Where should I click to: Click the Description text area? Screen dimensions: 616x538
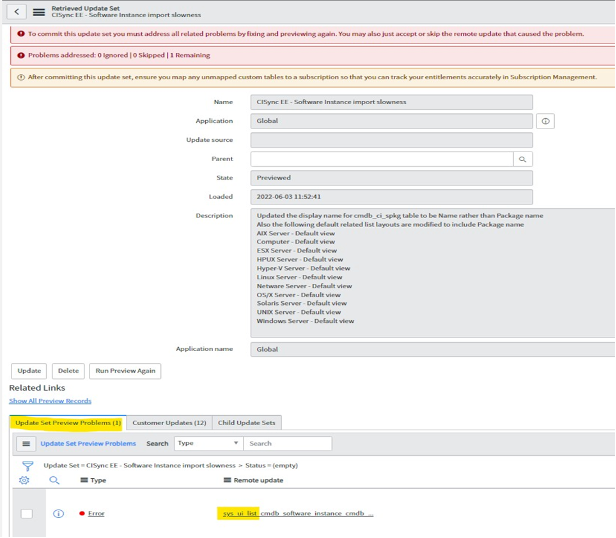[433, 273]
